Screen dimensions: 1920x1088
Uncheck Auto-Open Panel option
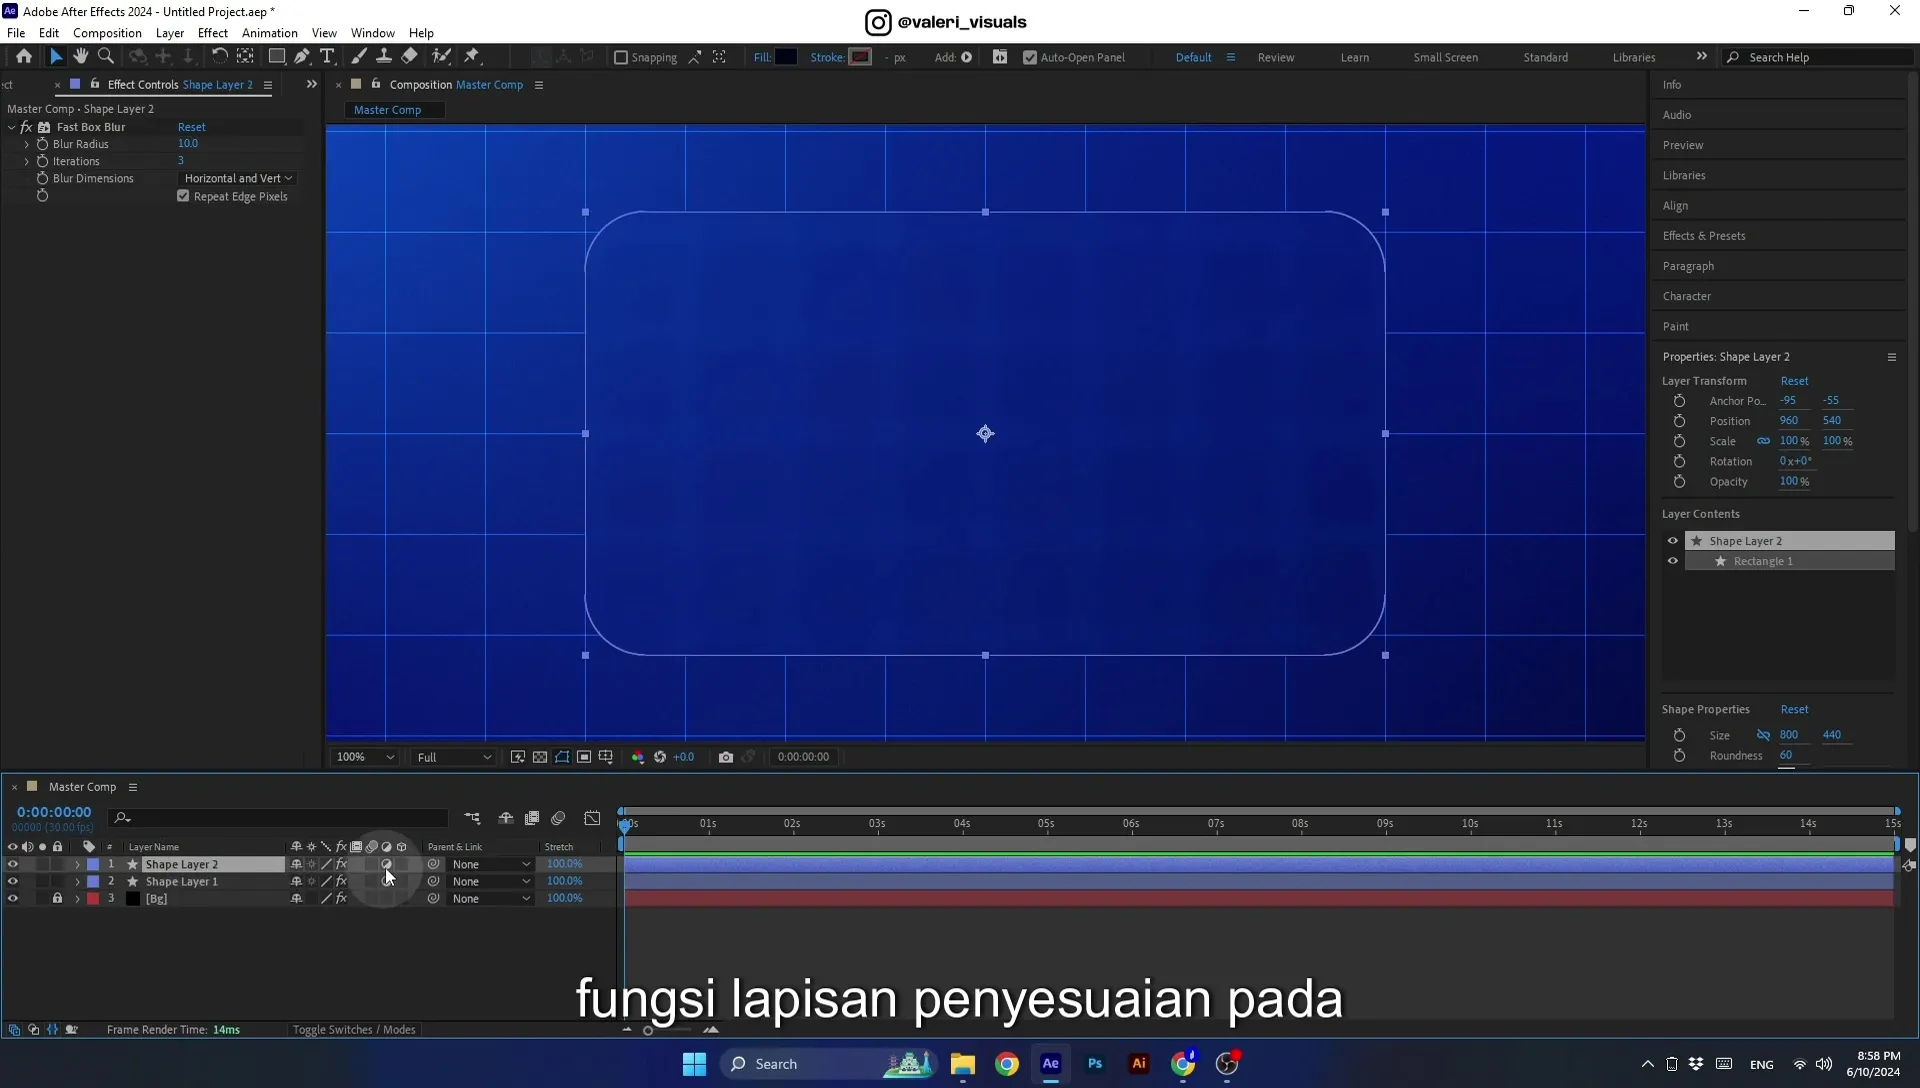(1030, 57)
